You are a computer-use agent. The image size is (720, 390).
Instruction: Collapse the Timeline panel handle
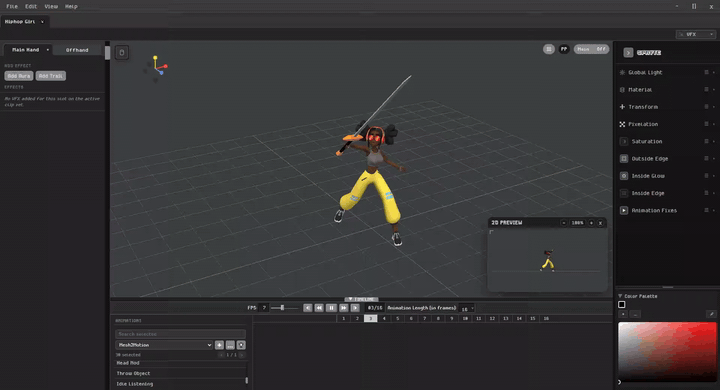click(361, 299)
